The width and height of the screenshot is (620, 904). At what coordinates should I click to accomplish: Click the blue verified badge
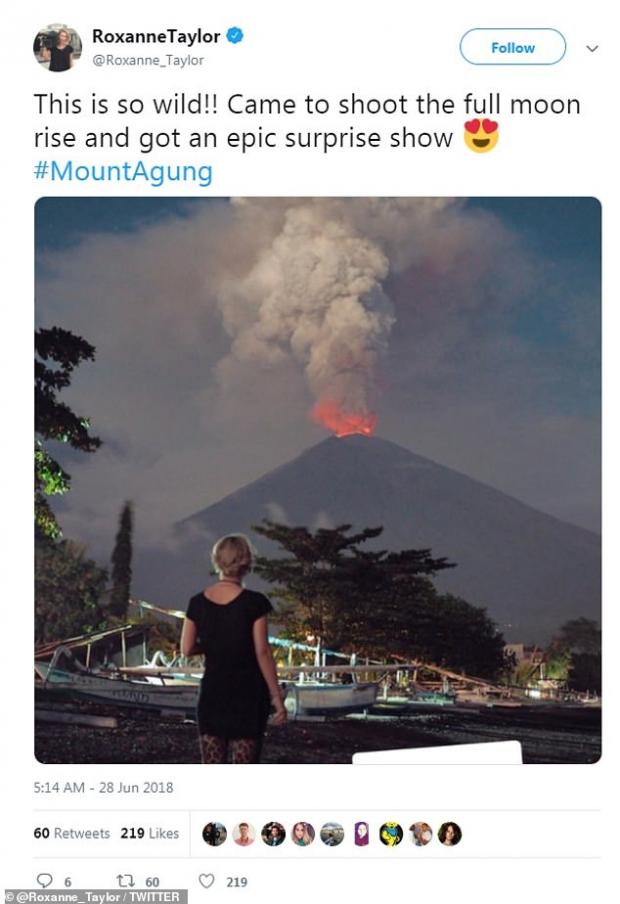tap(235, 36)
